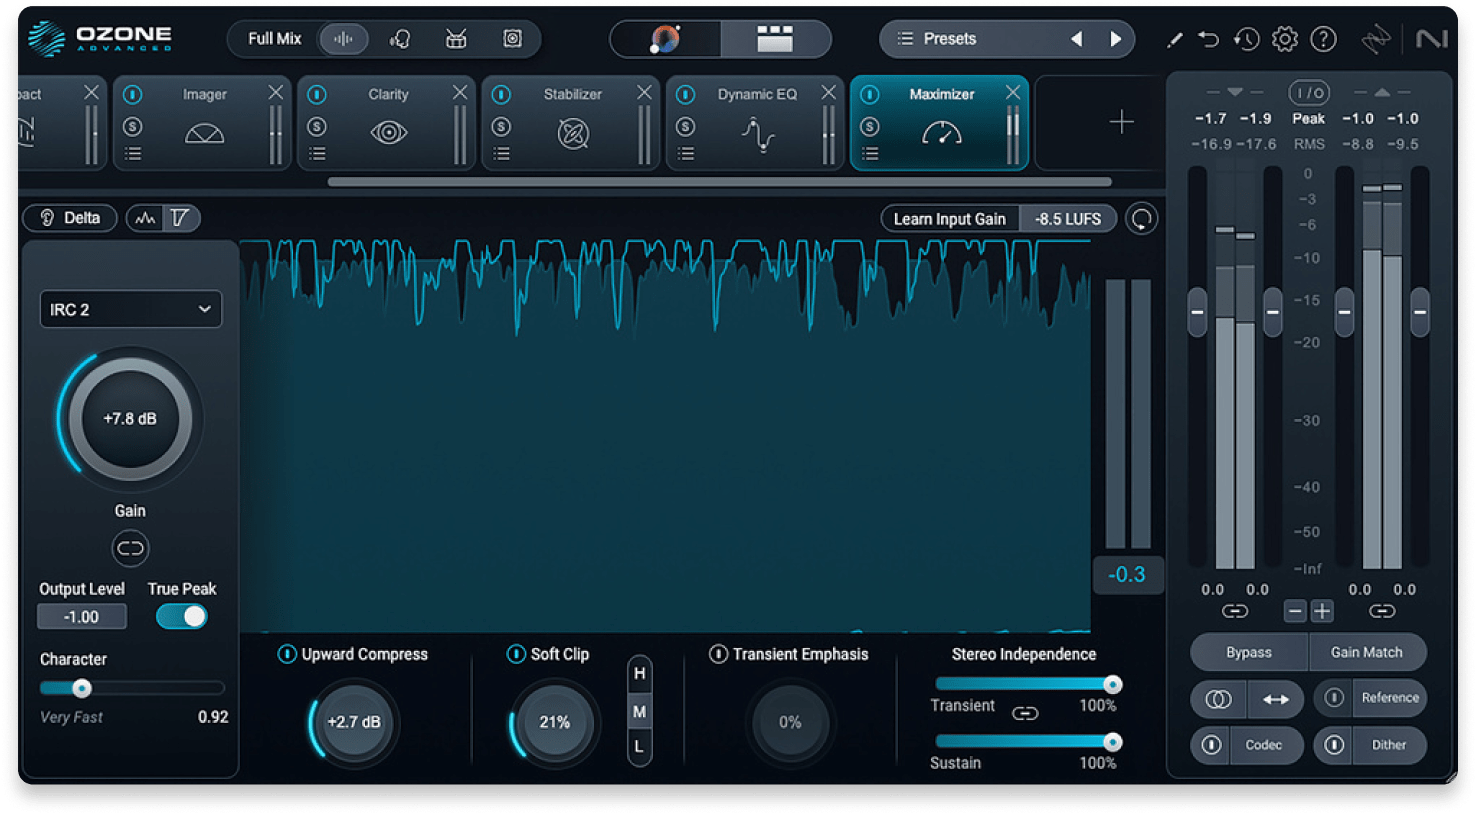Select the Clarity module tab
The image size is (1476, 815).
point(387,93)
